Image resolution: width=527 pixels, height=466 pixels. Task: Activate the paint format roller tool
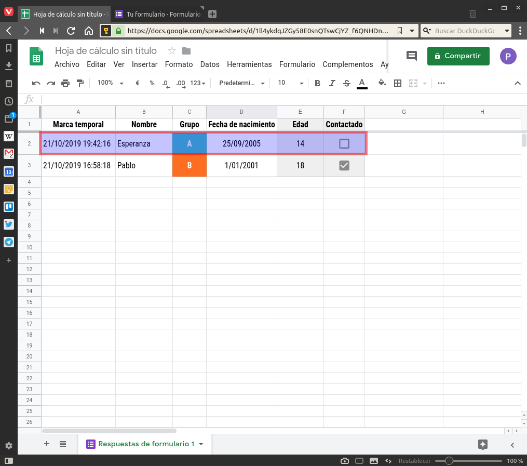(80, 83)
